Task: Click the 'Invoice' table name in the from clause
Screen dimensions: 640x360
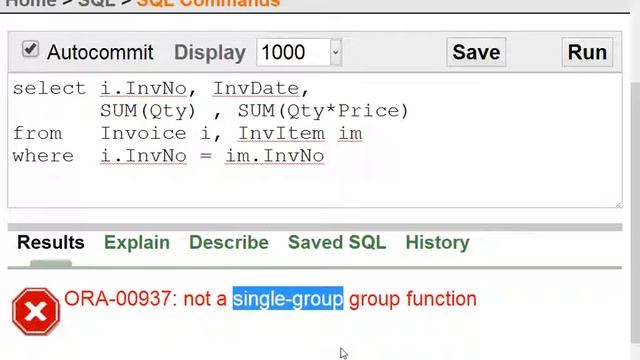Action: pyautogui.click(x=143, y=133)
